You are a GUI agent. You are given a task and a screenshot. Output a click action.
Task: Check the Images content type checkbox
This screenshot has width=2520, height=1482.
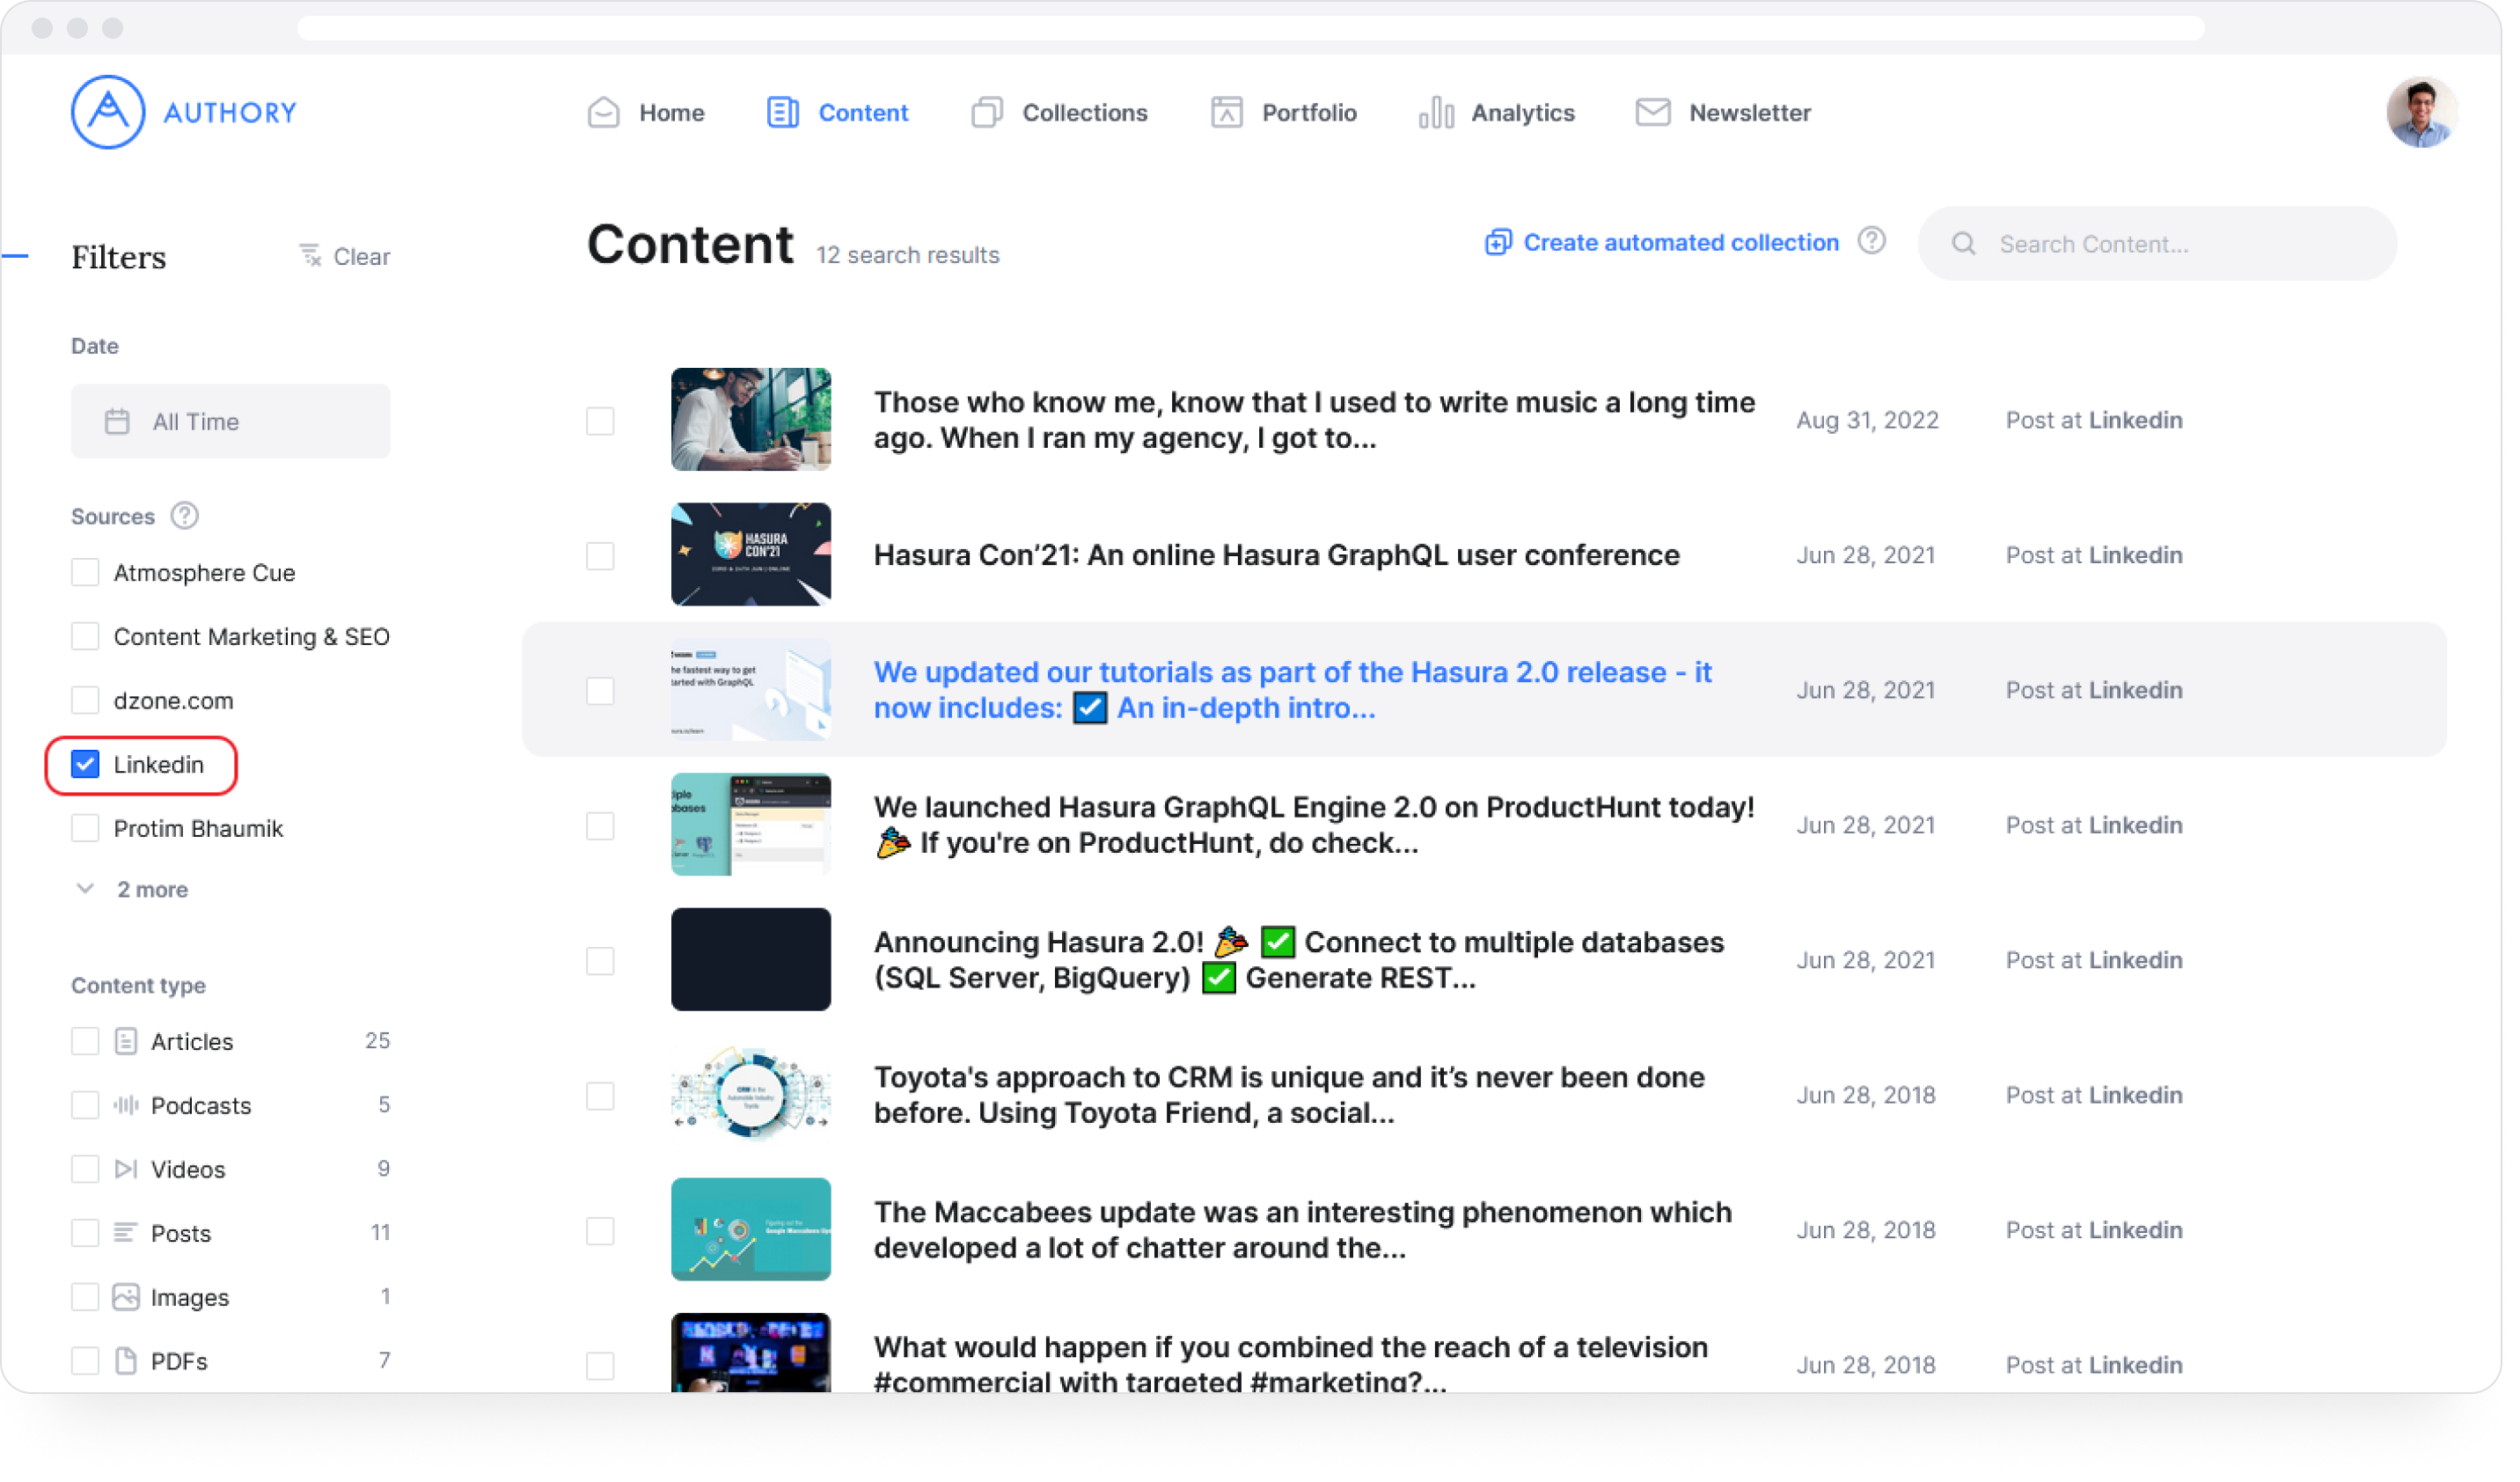85,1298
